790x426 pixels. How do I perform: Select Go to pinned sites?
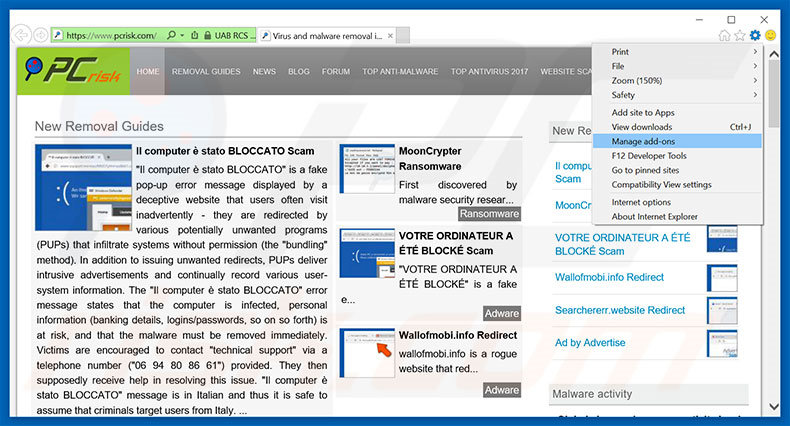tap(677, 170)
